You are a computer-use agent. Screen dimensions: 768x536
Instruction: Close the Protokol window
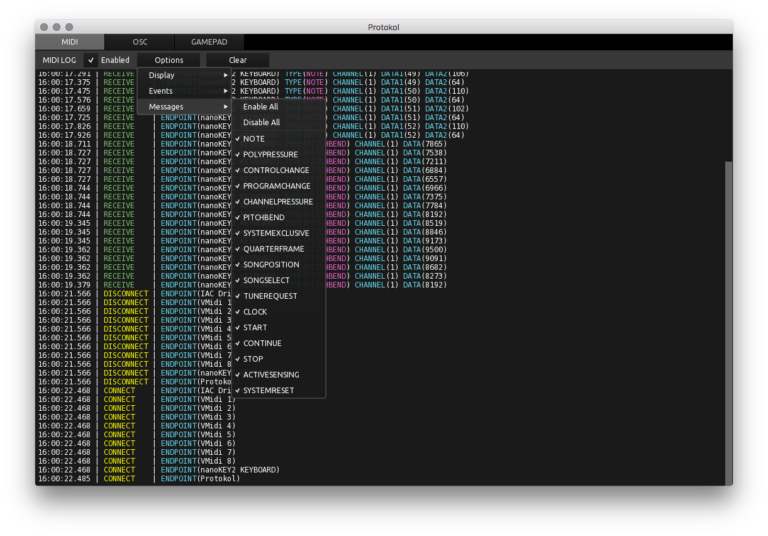point(44,27)
